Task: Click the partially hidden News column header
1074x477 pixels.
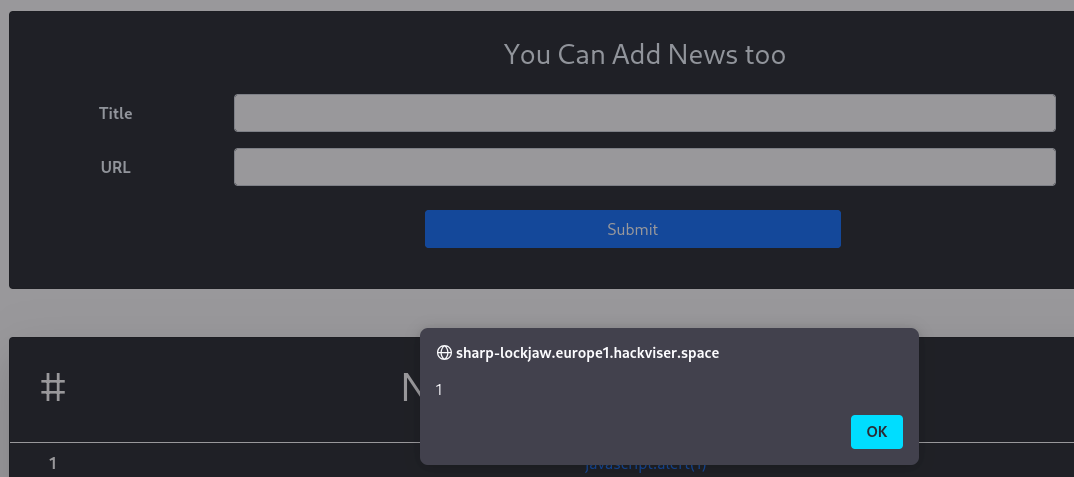Action: click(410, 388)
